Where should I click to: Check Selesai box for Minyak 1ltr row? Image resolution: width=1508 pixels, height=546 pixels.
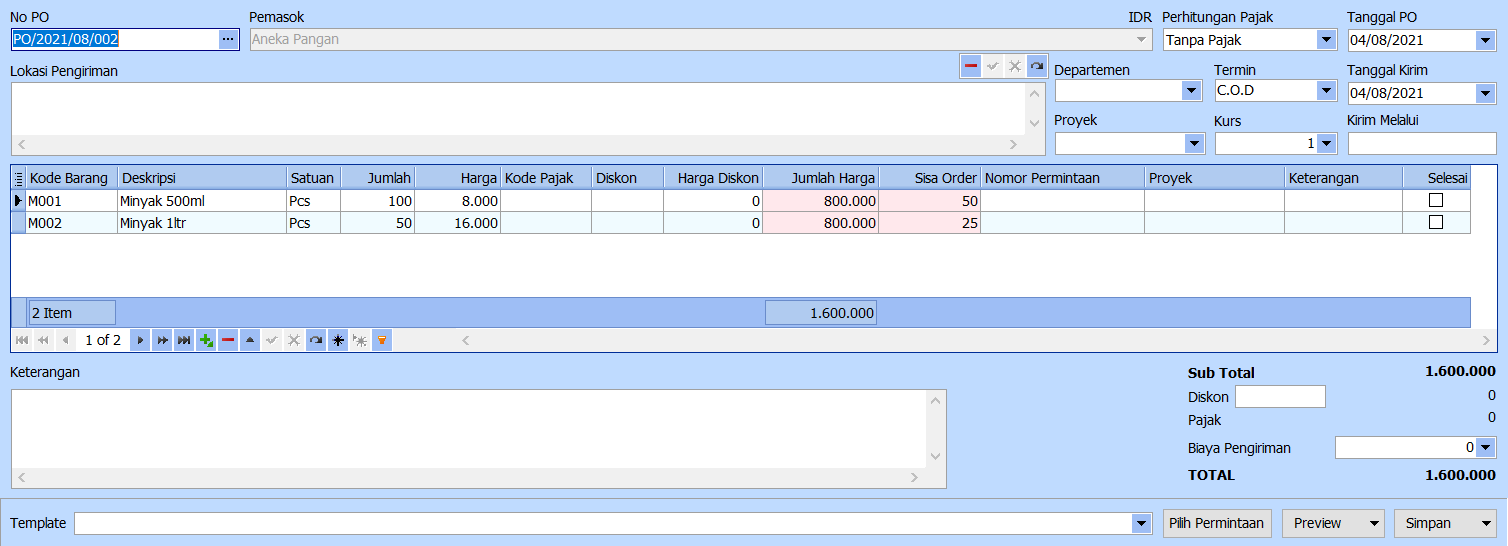(1436, 223)
